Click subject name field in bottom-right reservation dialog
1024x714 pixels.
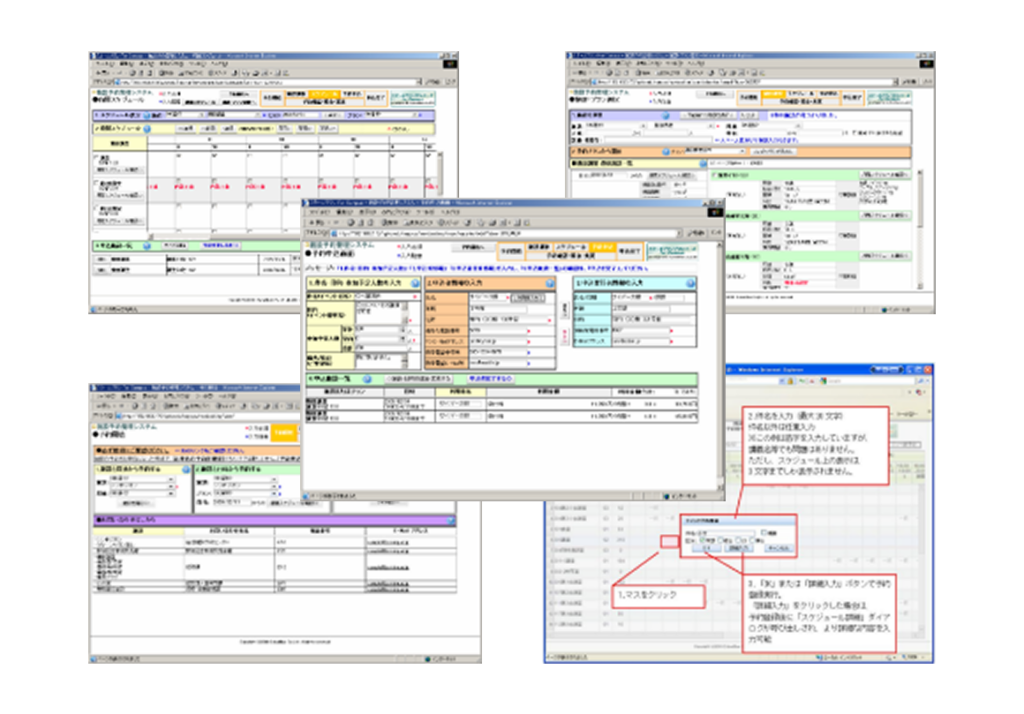[x=728, y=533]
